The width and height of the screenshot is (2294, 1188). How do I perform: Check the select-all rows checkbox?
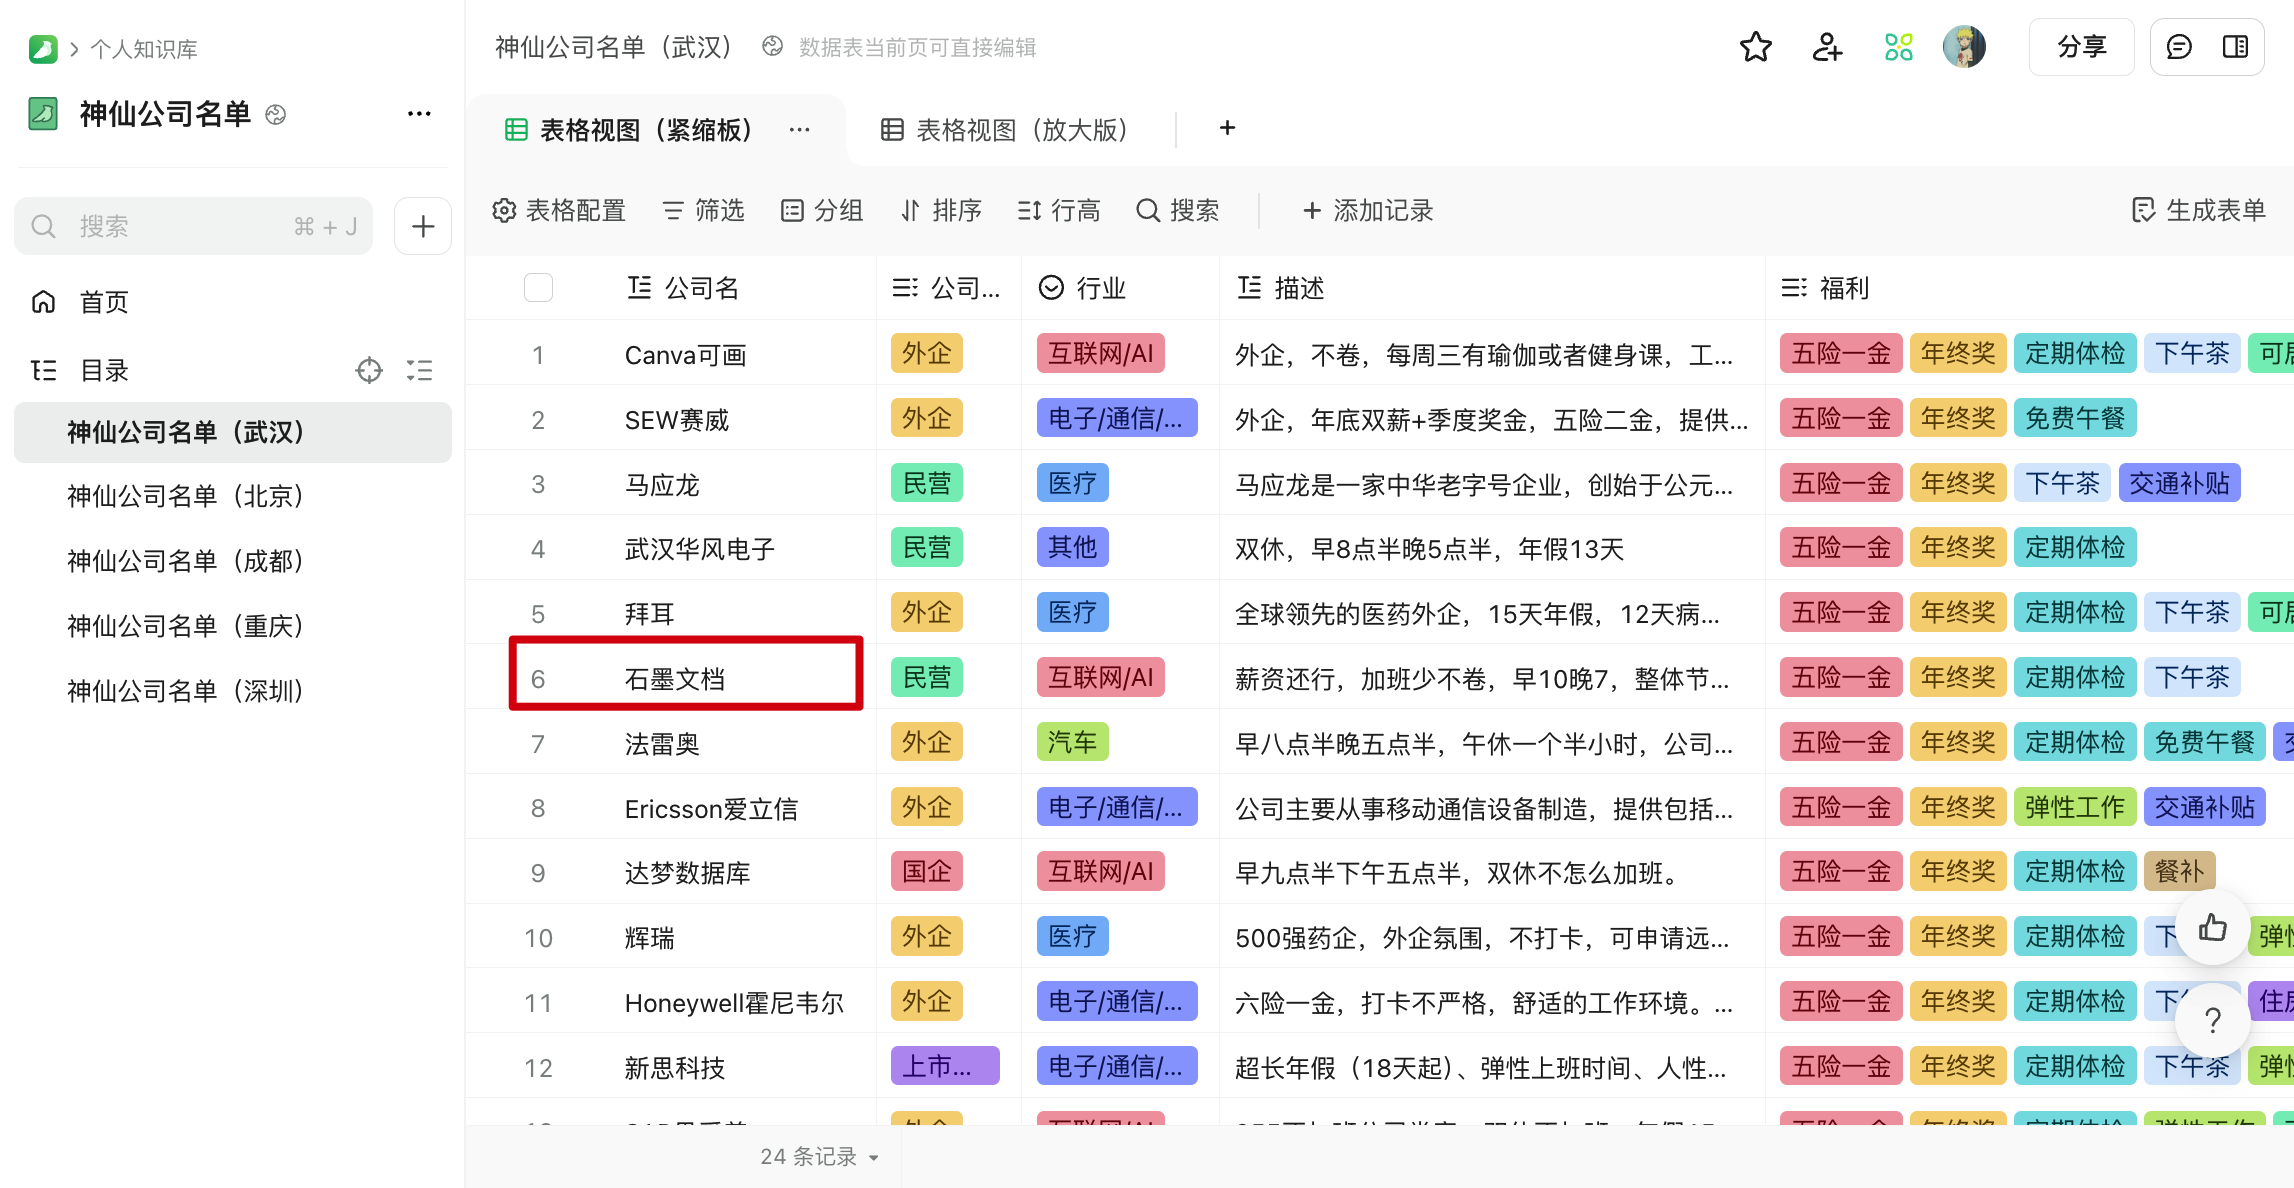538,288
